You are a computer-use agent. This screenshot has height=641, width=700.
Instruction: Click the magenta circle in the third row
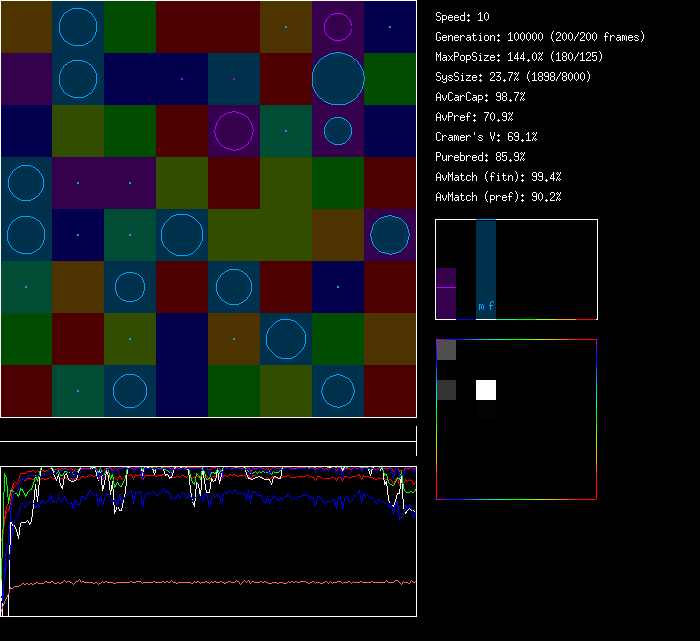[x=234, y=131]
